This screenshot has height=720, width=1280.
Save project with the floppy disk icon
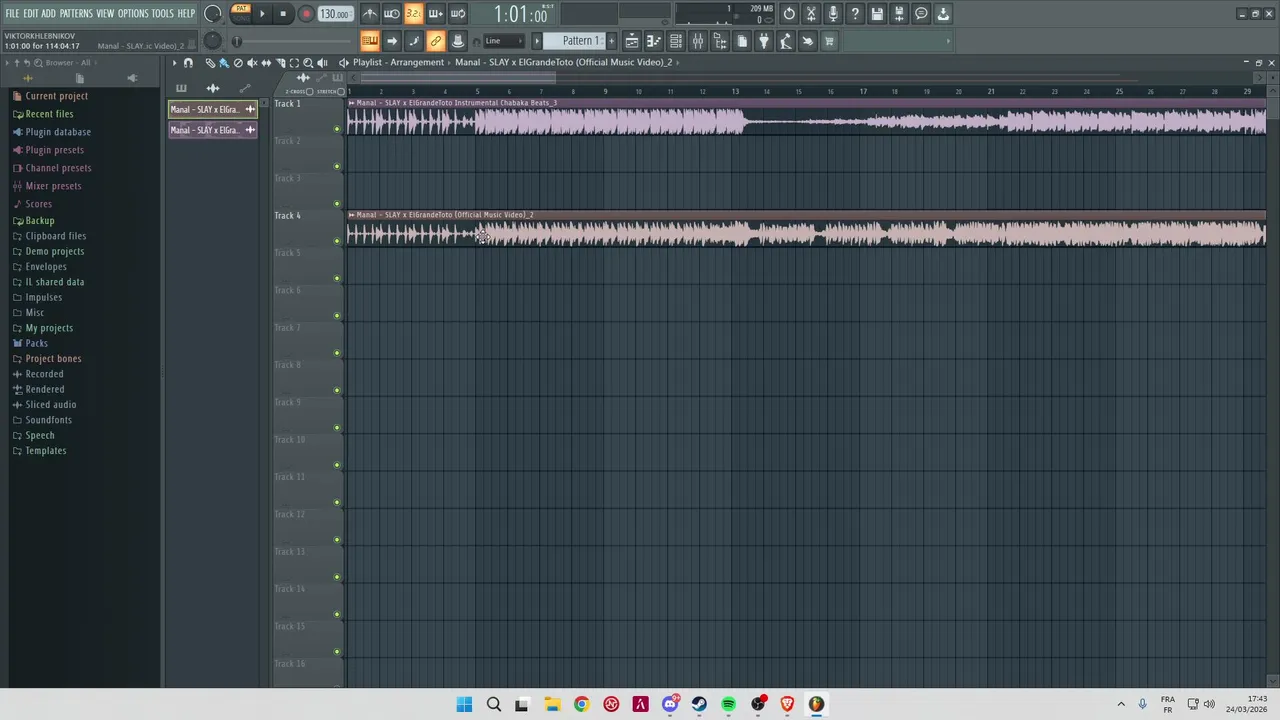point(877,14)
